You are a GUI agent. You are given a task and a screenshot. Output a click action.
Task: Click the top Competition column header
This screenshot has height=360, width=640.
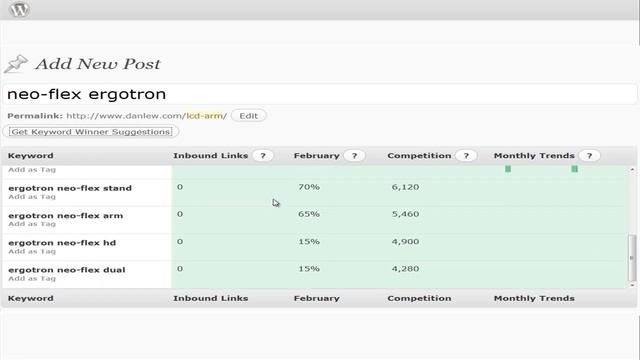click(x=419, y=156)
